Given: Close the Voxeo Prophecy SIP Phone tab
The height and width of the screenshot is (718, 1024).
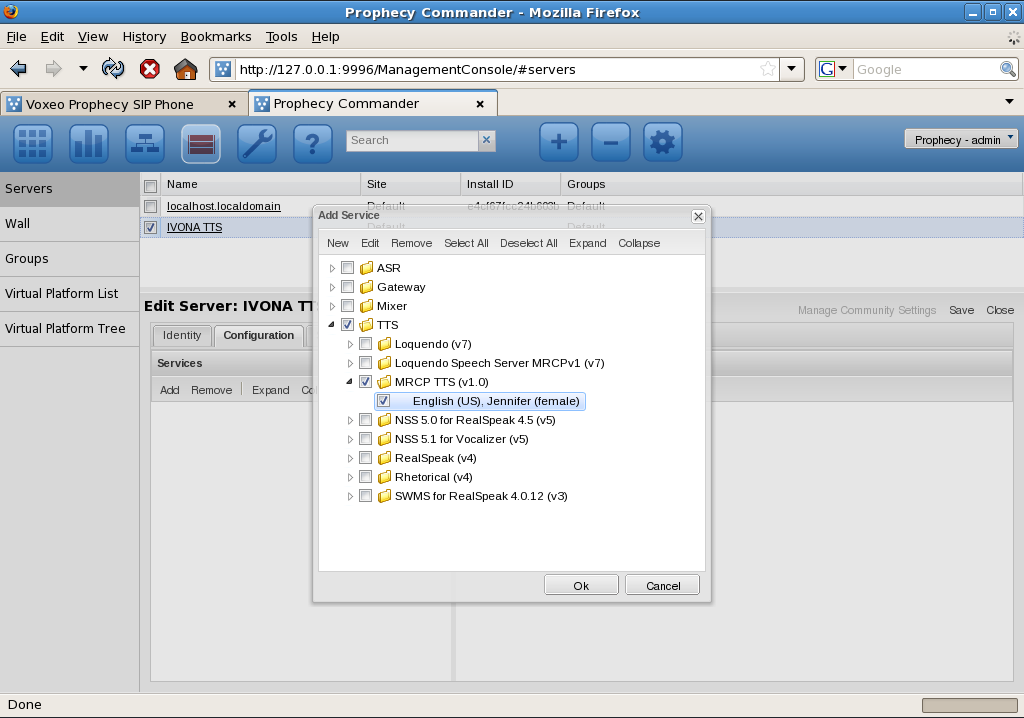Looking at the screenshot, I should point(232,104).
